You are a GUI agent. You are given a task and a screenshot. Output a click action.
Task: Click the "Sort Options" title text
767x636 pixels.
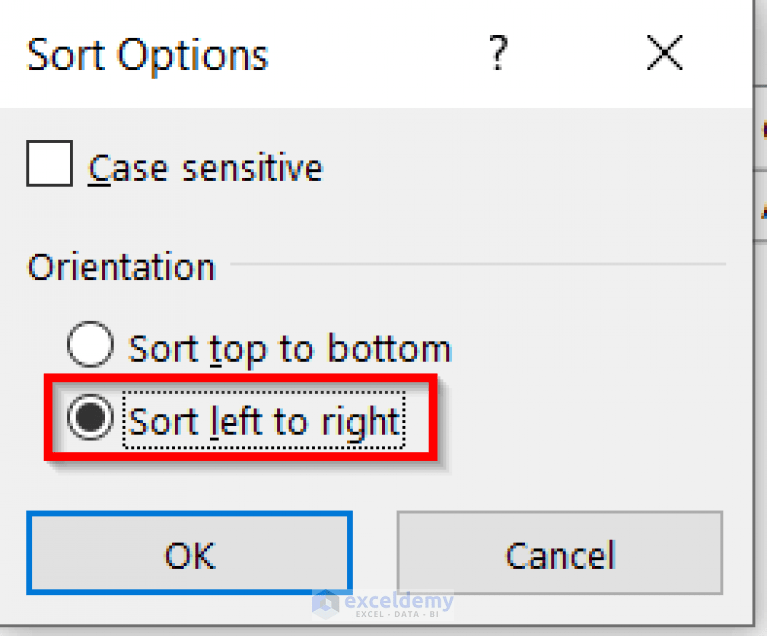(x=147, y=54)
